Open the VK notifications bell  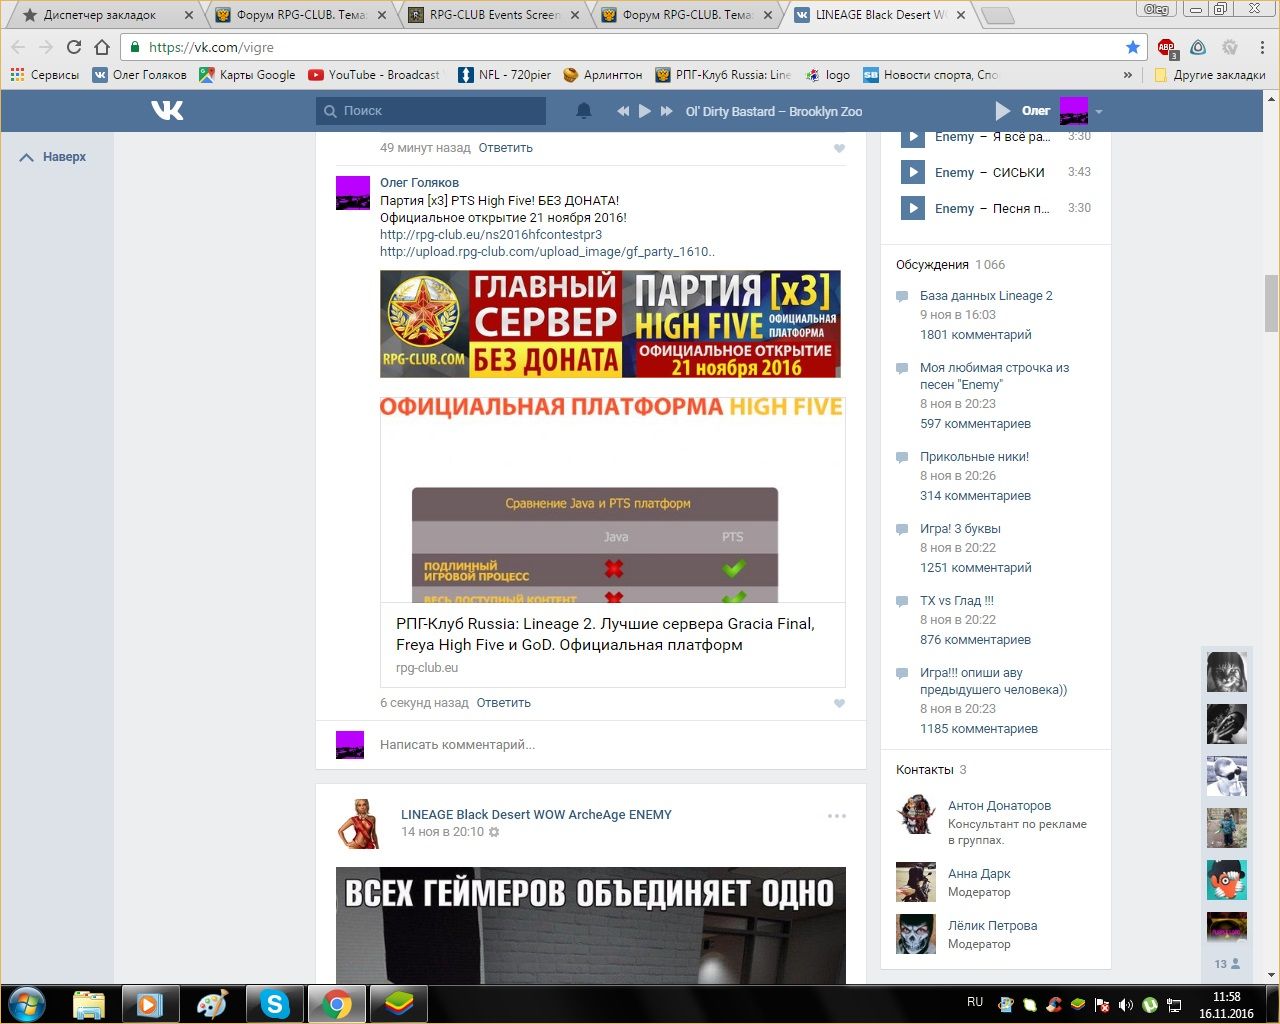click(x=584, y=111)
